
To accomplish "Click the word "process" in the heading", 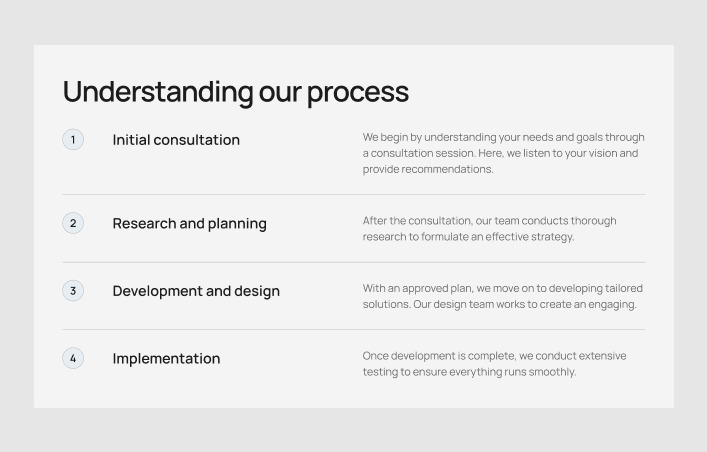I will click(x=357, y=92).
